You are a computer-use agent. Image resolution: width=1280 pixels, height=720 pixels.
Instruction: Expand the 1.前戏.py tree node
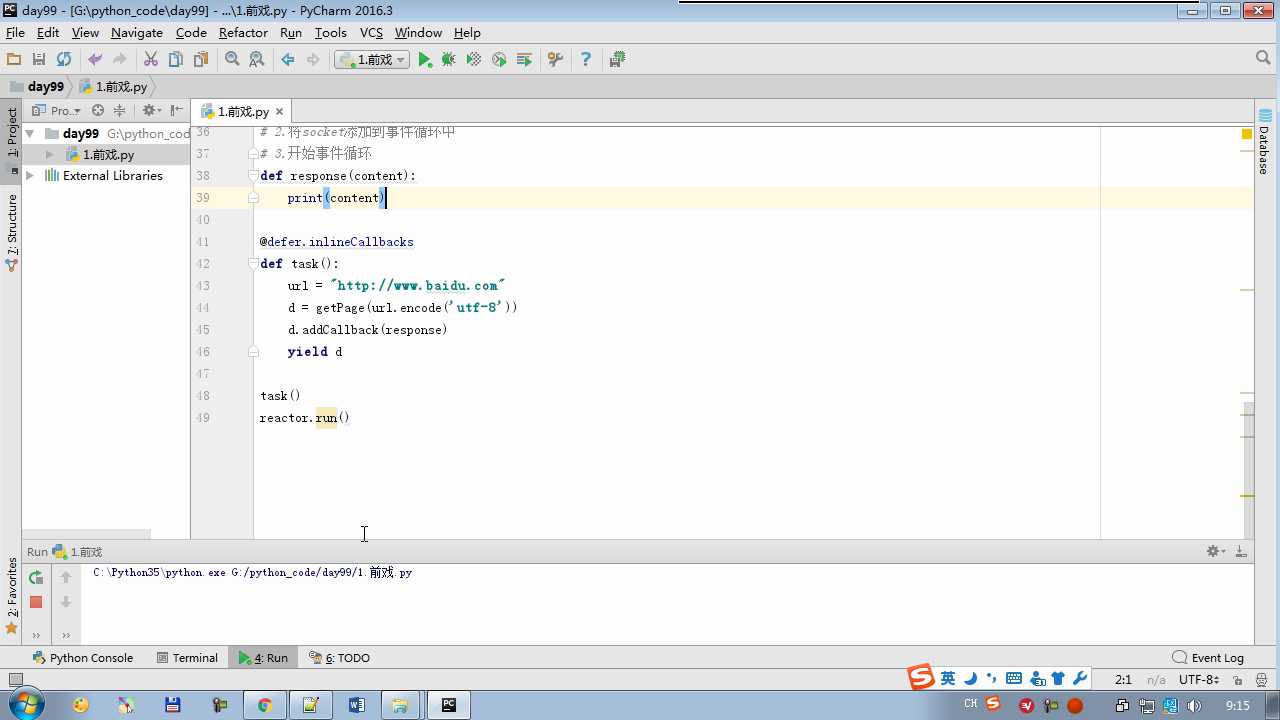coord(49,155)
